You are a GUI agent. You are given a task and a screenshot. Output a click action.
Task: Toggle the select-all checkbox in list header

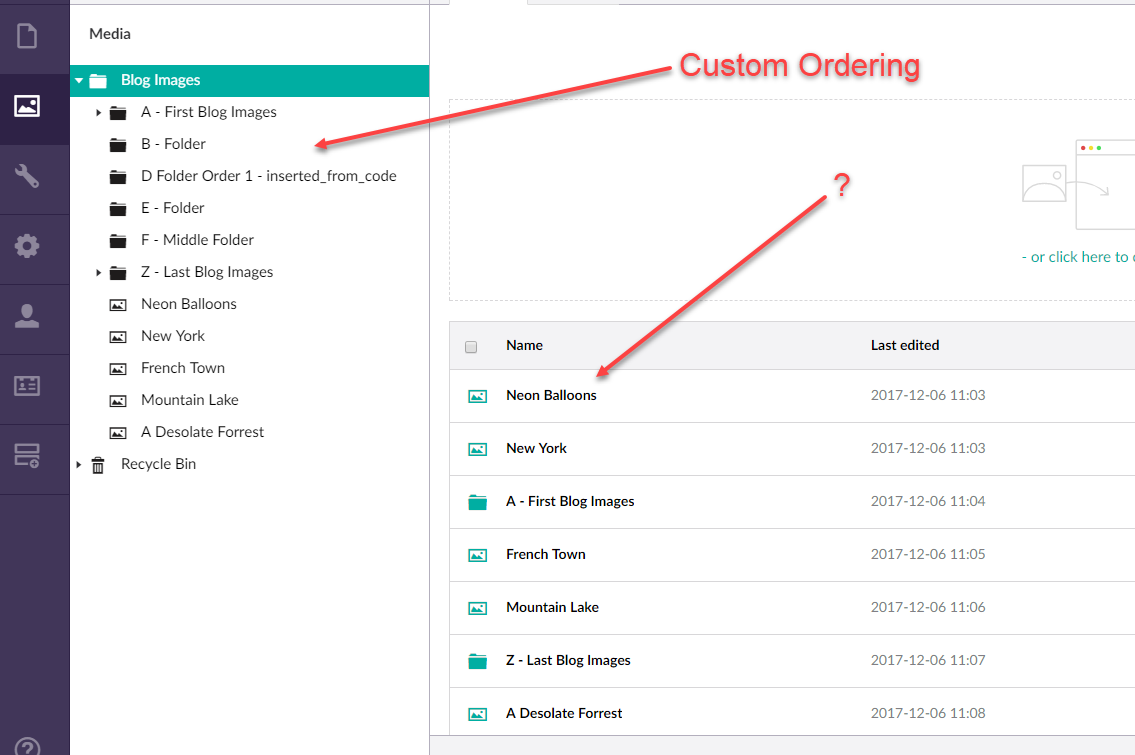tap(471, 347)
